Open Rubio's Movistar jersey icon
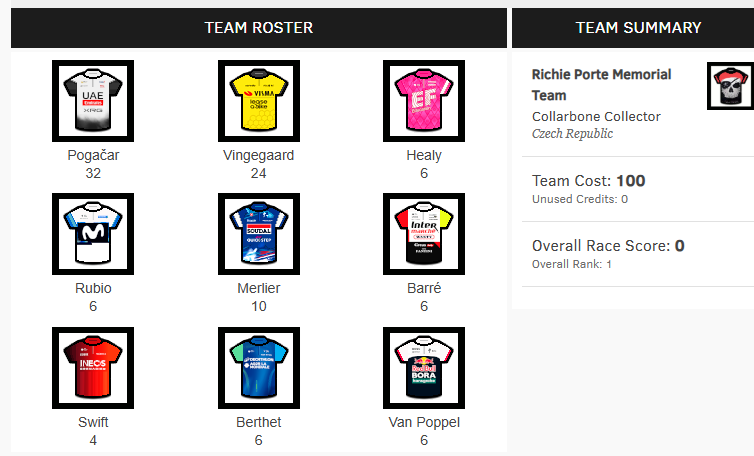This screenshot has width=754, height=456. [x=93, y=234]
